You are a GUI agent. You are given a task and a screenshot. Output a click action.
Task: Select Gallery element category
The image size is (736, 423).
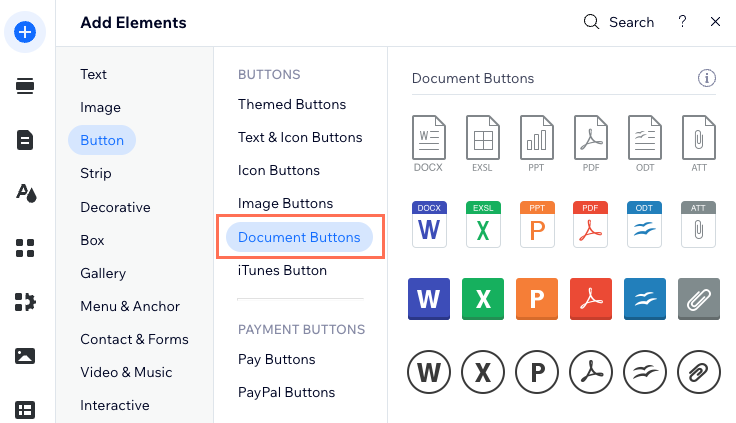[x=103, y=273]
